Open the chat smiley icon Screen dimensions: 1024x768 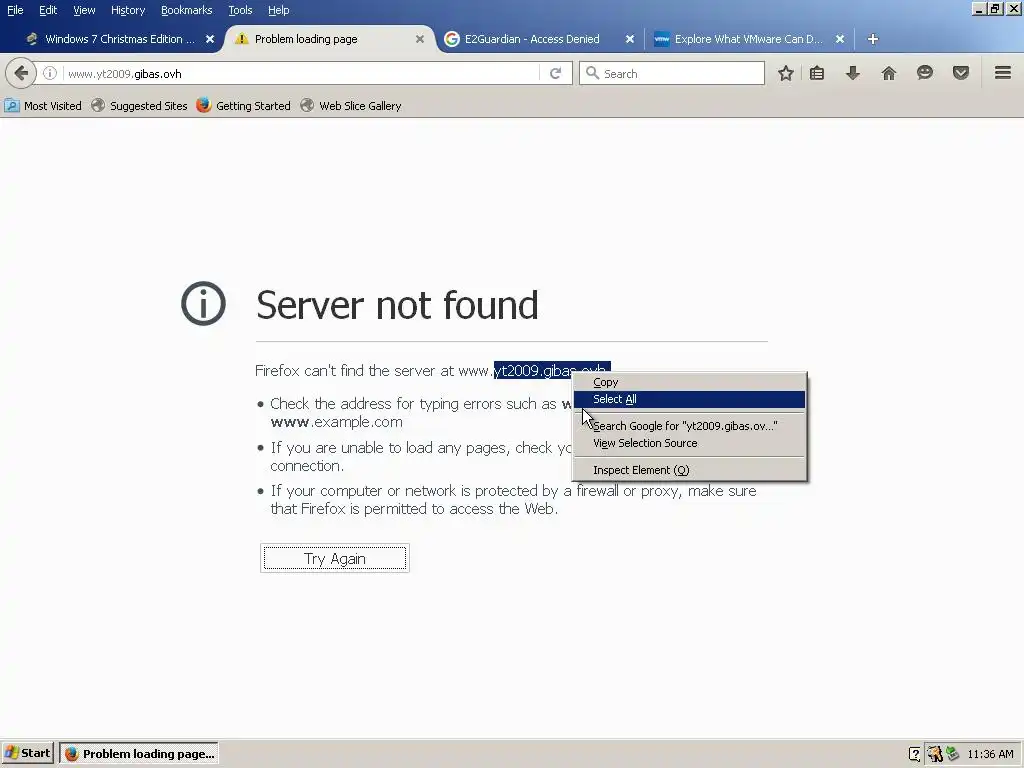click(x=925, y=73)
